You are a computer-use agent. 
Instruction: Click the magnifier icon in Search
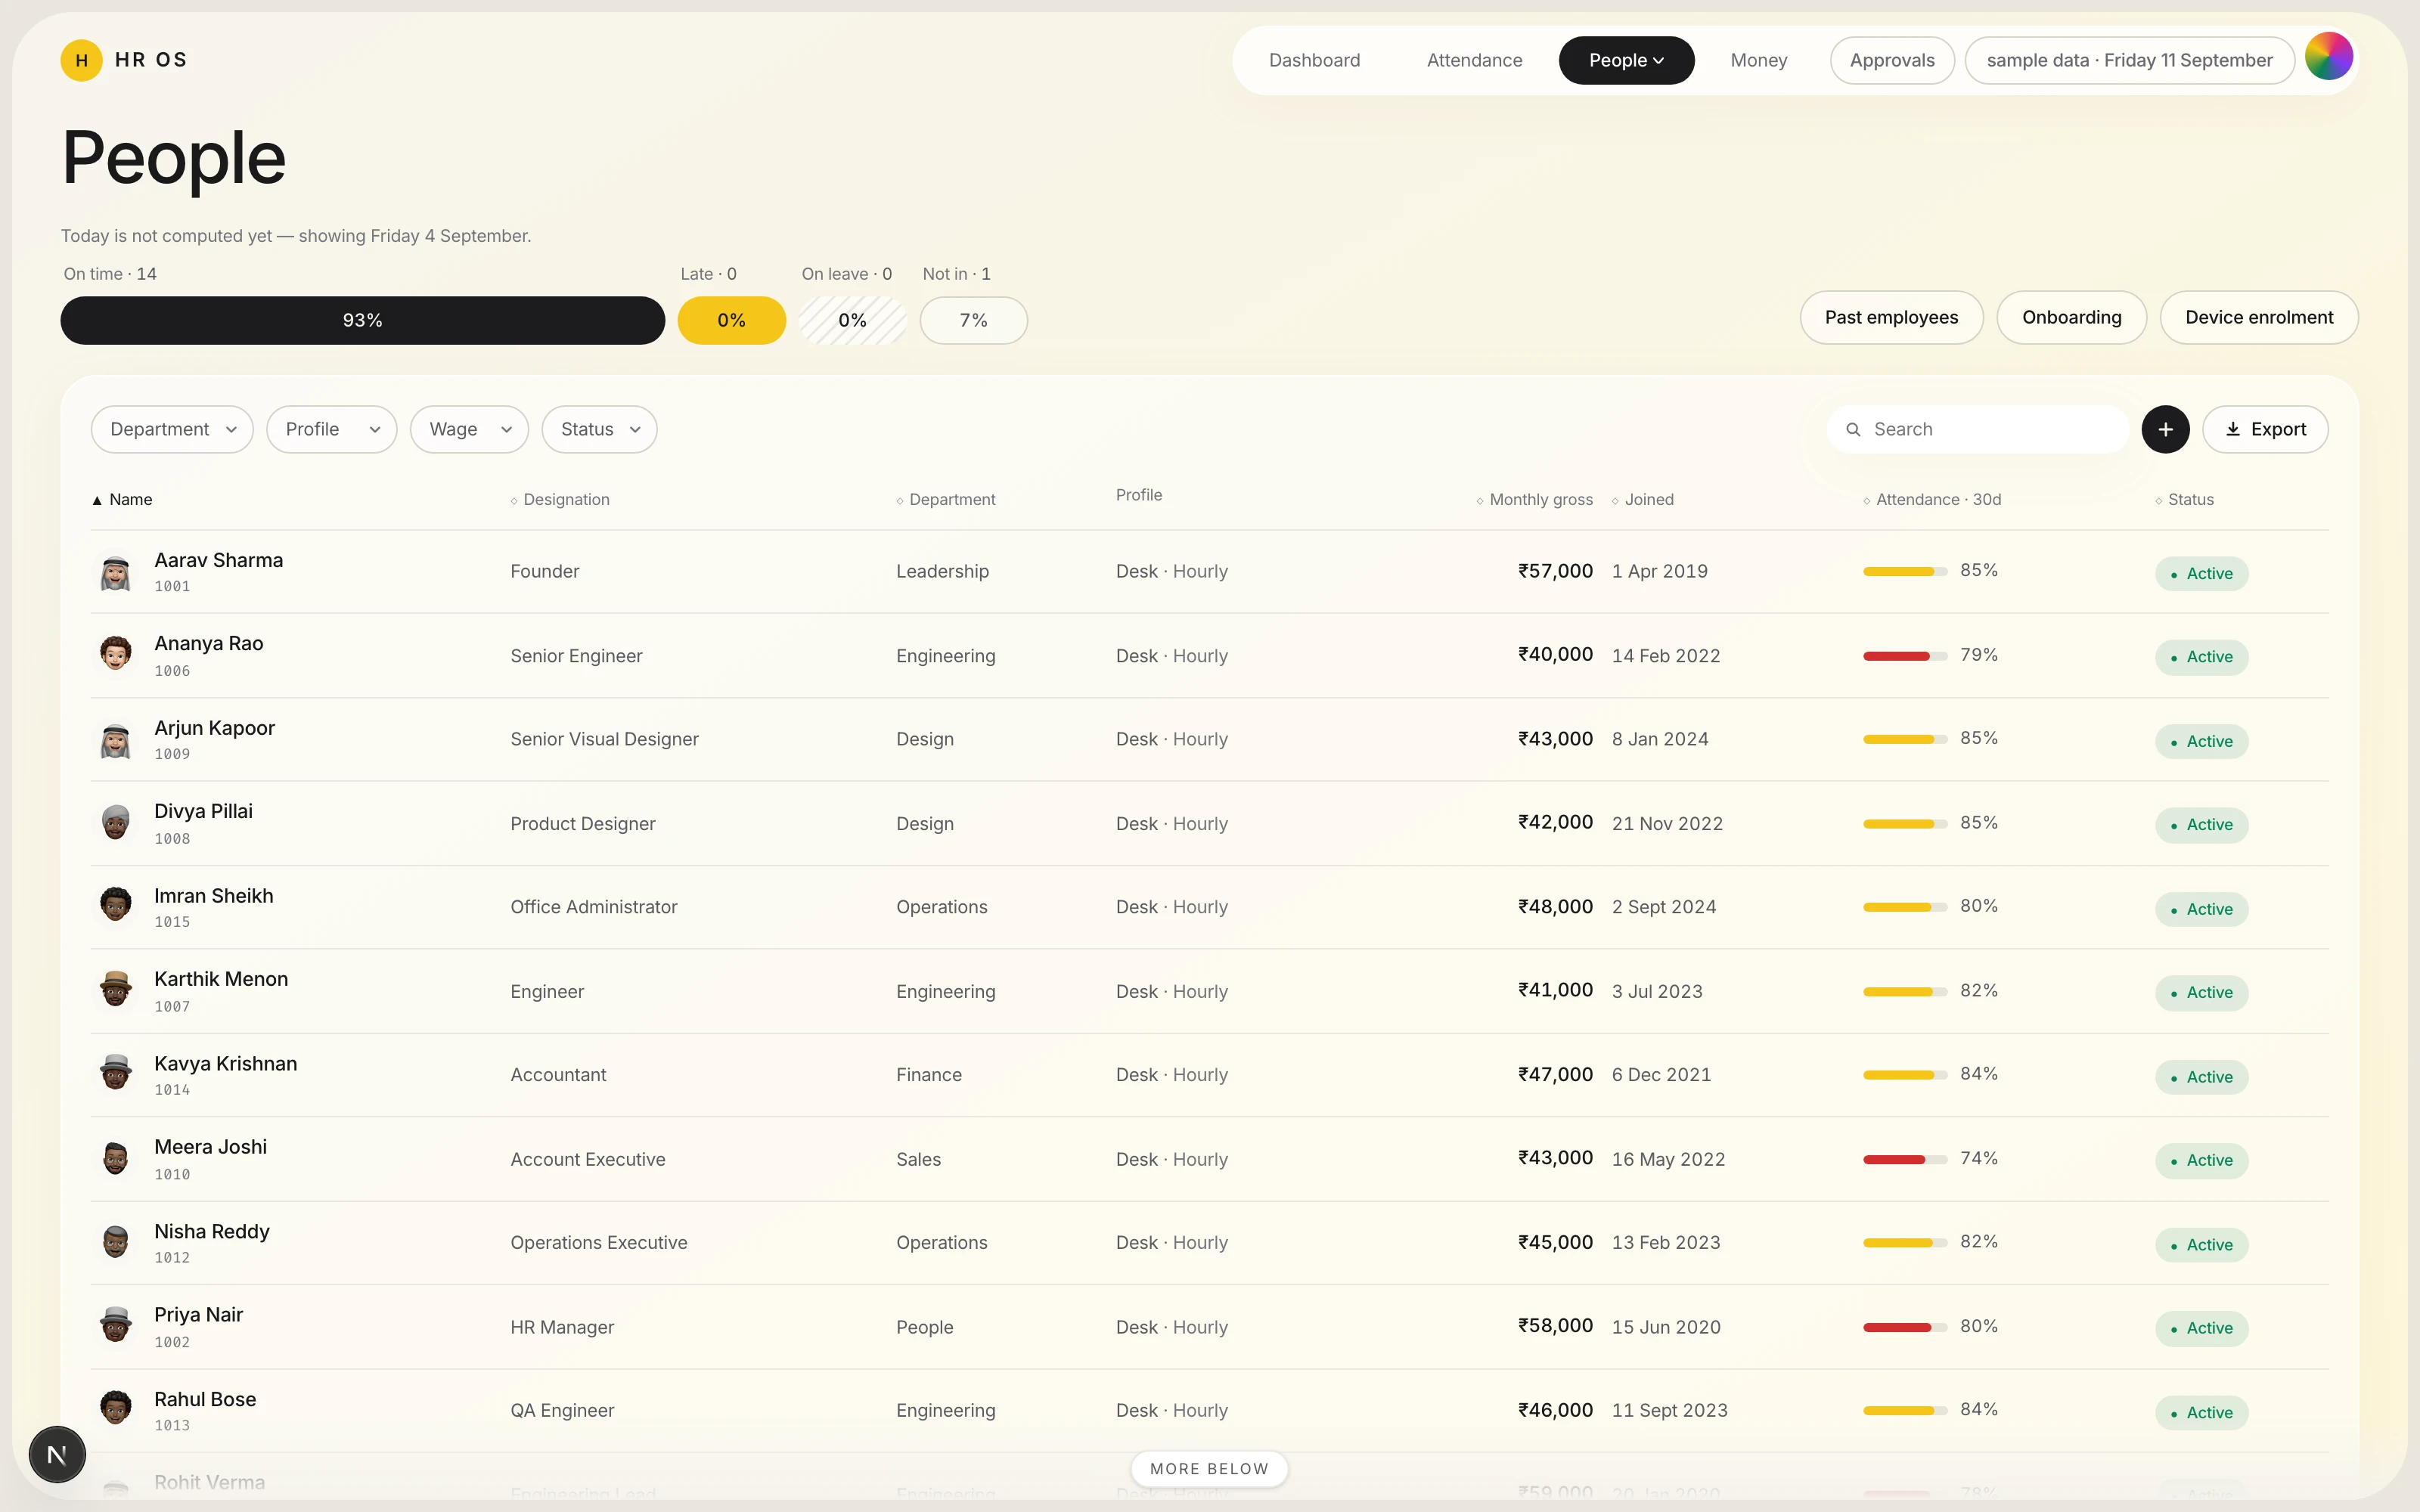point(1853,429)
